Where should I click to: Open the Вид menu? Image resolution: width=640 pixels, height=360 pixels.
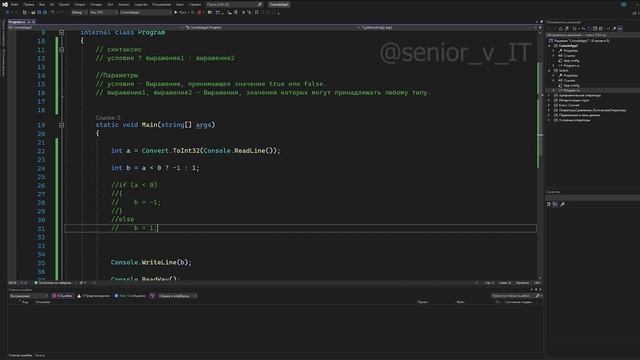42,4
